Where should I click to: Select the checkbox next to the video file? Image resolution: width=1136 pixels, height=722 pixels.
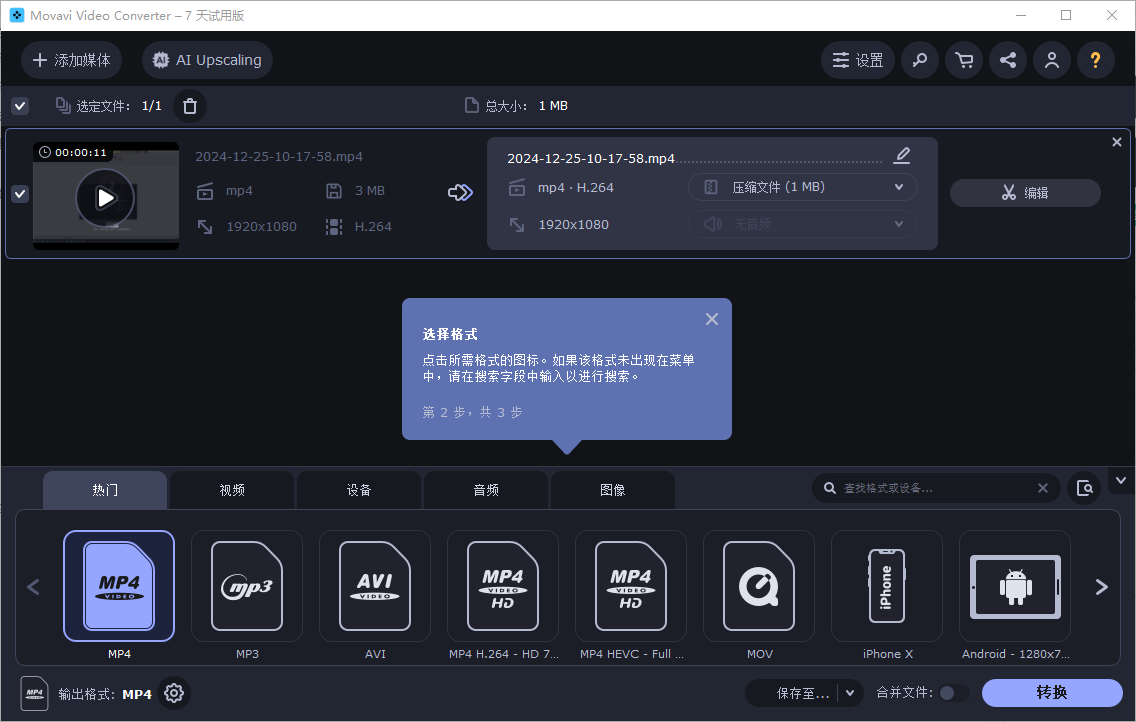coord(19,193)
